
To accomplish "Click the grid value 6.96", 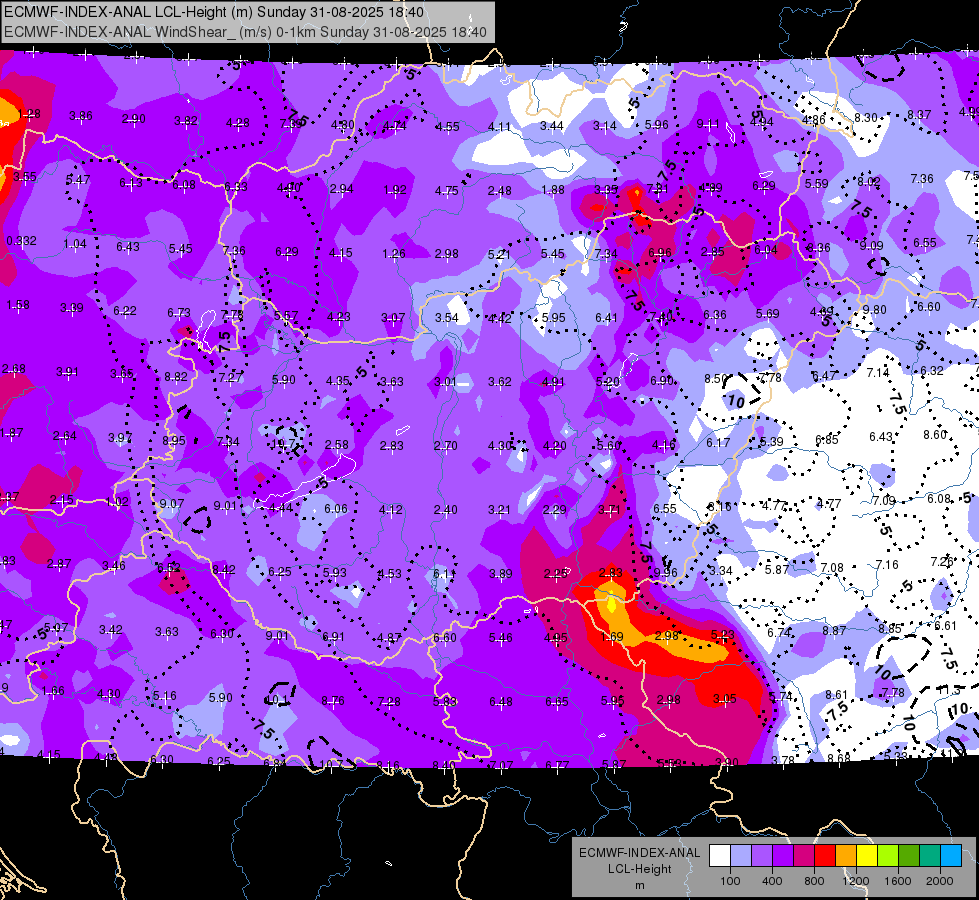I will coord(659,252).
